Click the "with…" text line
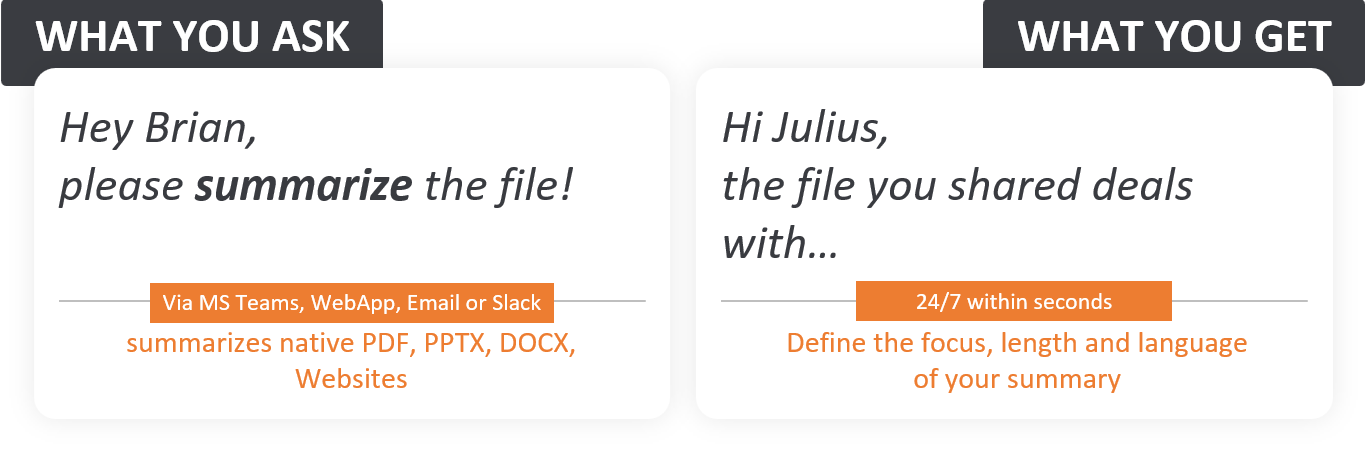Screen dimensions: 1366x462 click(x=780, y=245)
